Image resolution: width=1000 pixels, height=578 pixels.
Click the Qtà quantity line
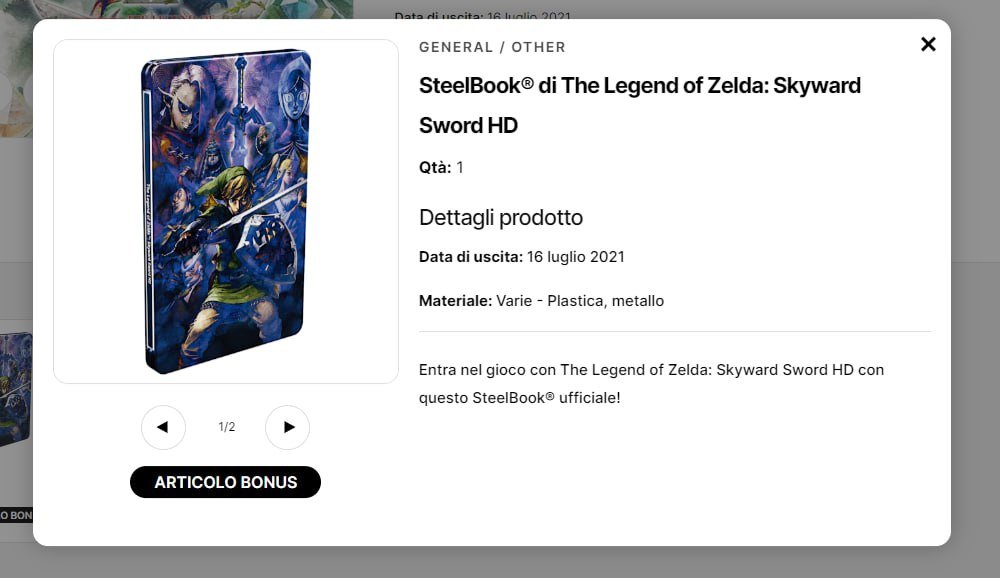[441, 167]
